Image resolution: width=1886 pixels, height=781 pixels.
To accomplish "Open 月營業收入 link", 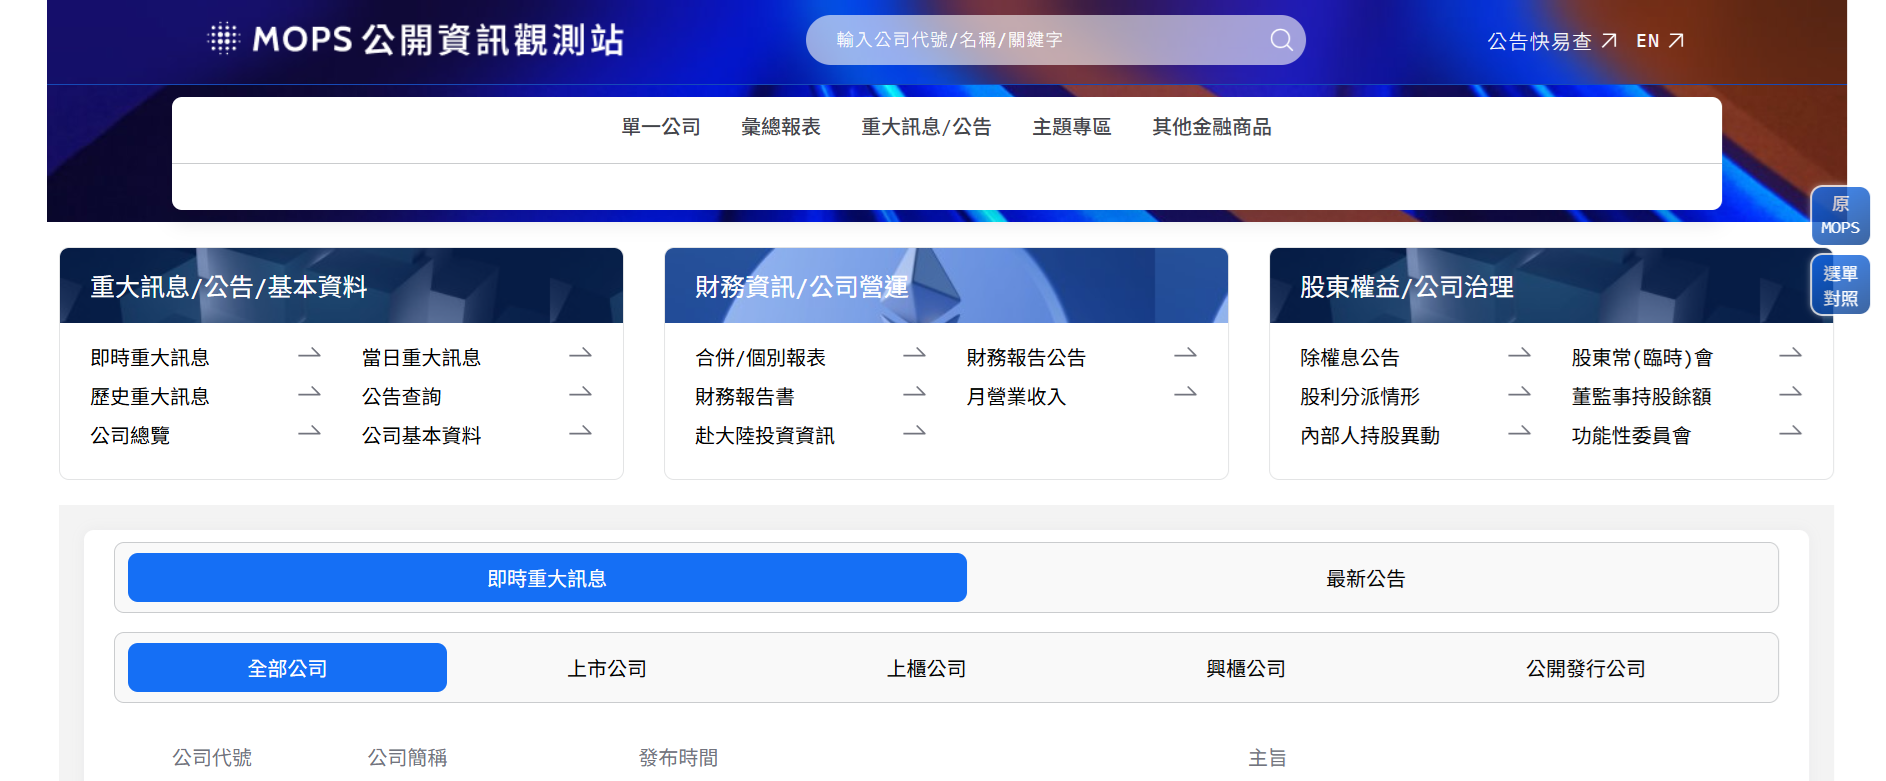I will [x=1016, y=397].
